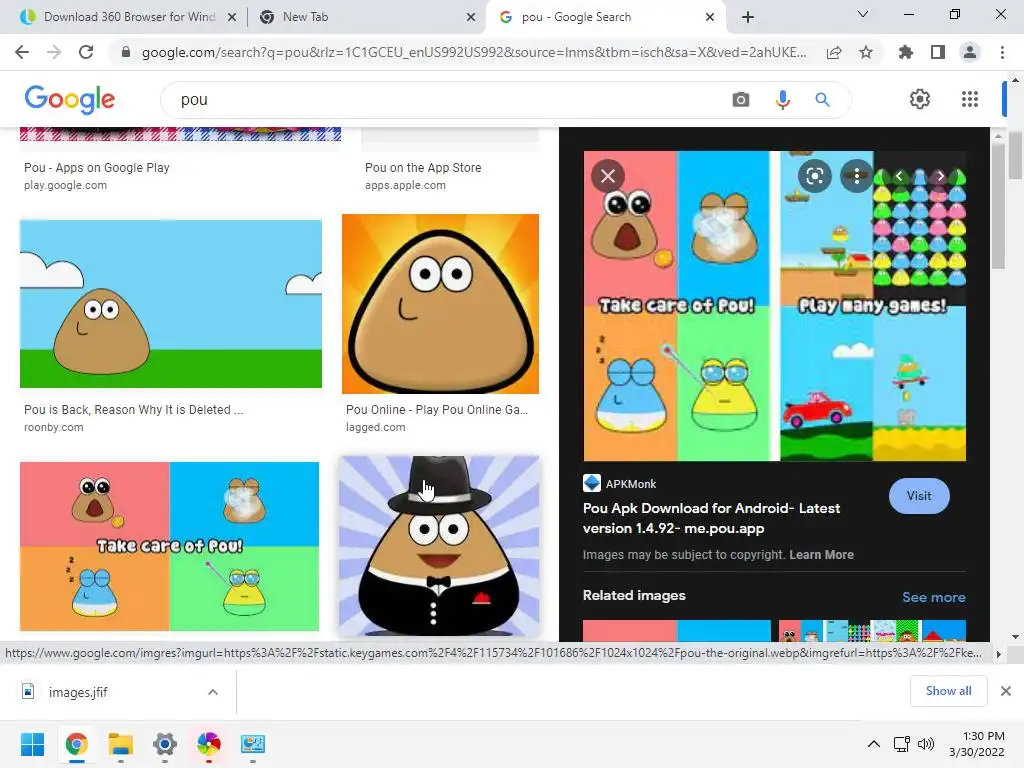Open Pou Apk Download title link
This screenshot has height=768, width=1024.
[711, 518]
